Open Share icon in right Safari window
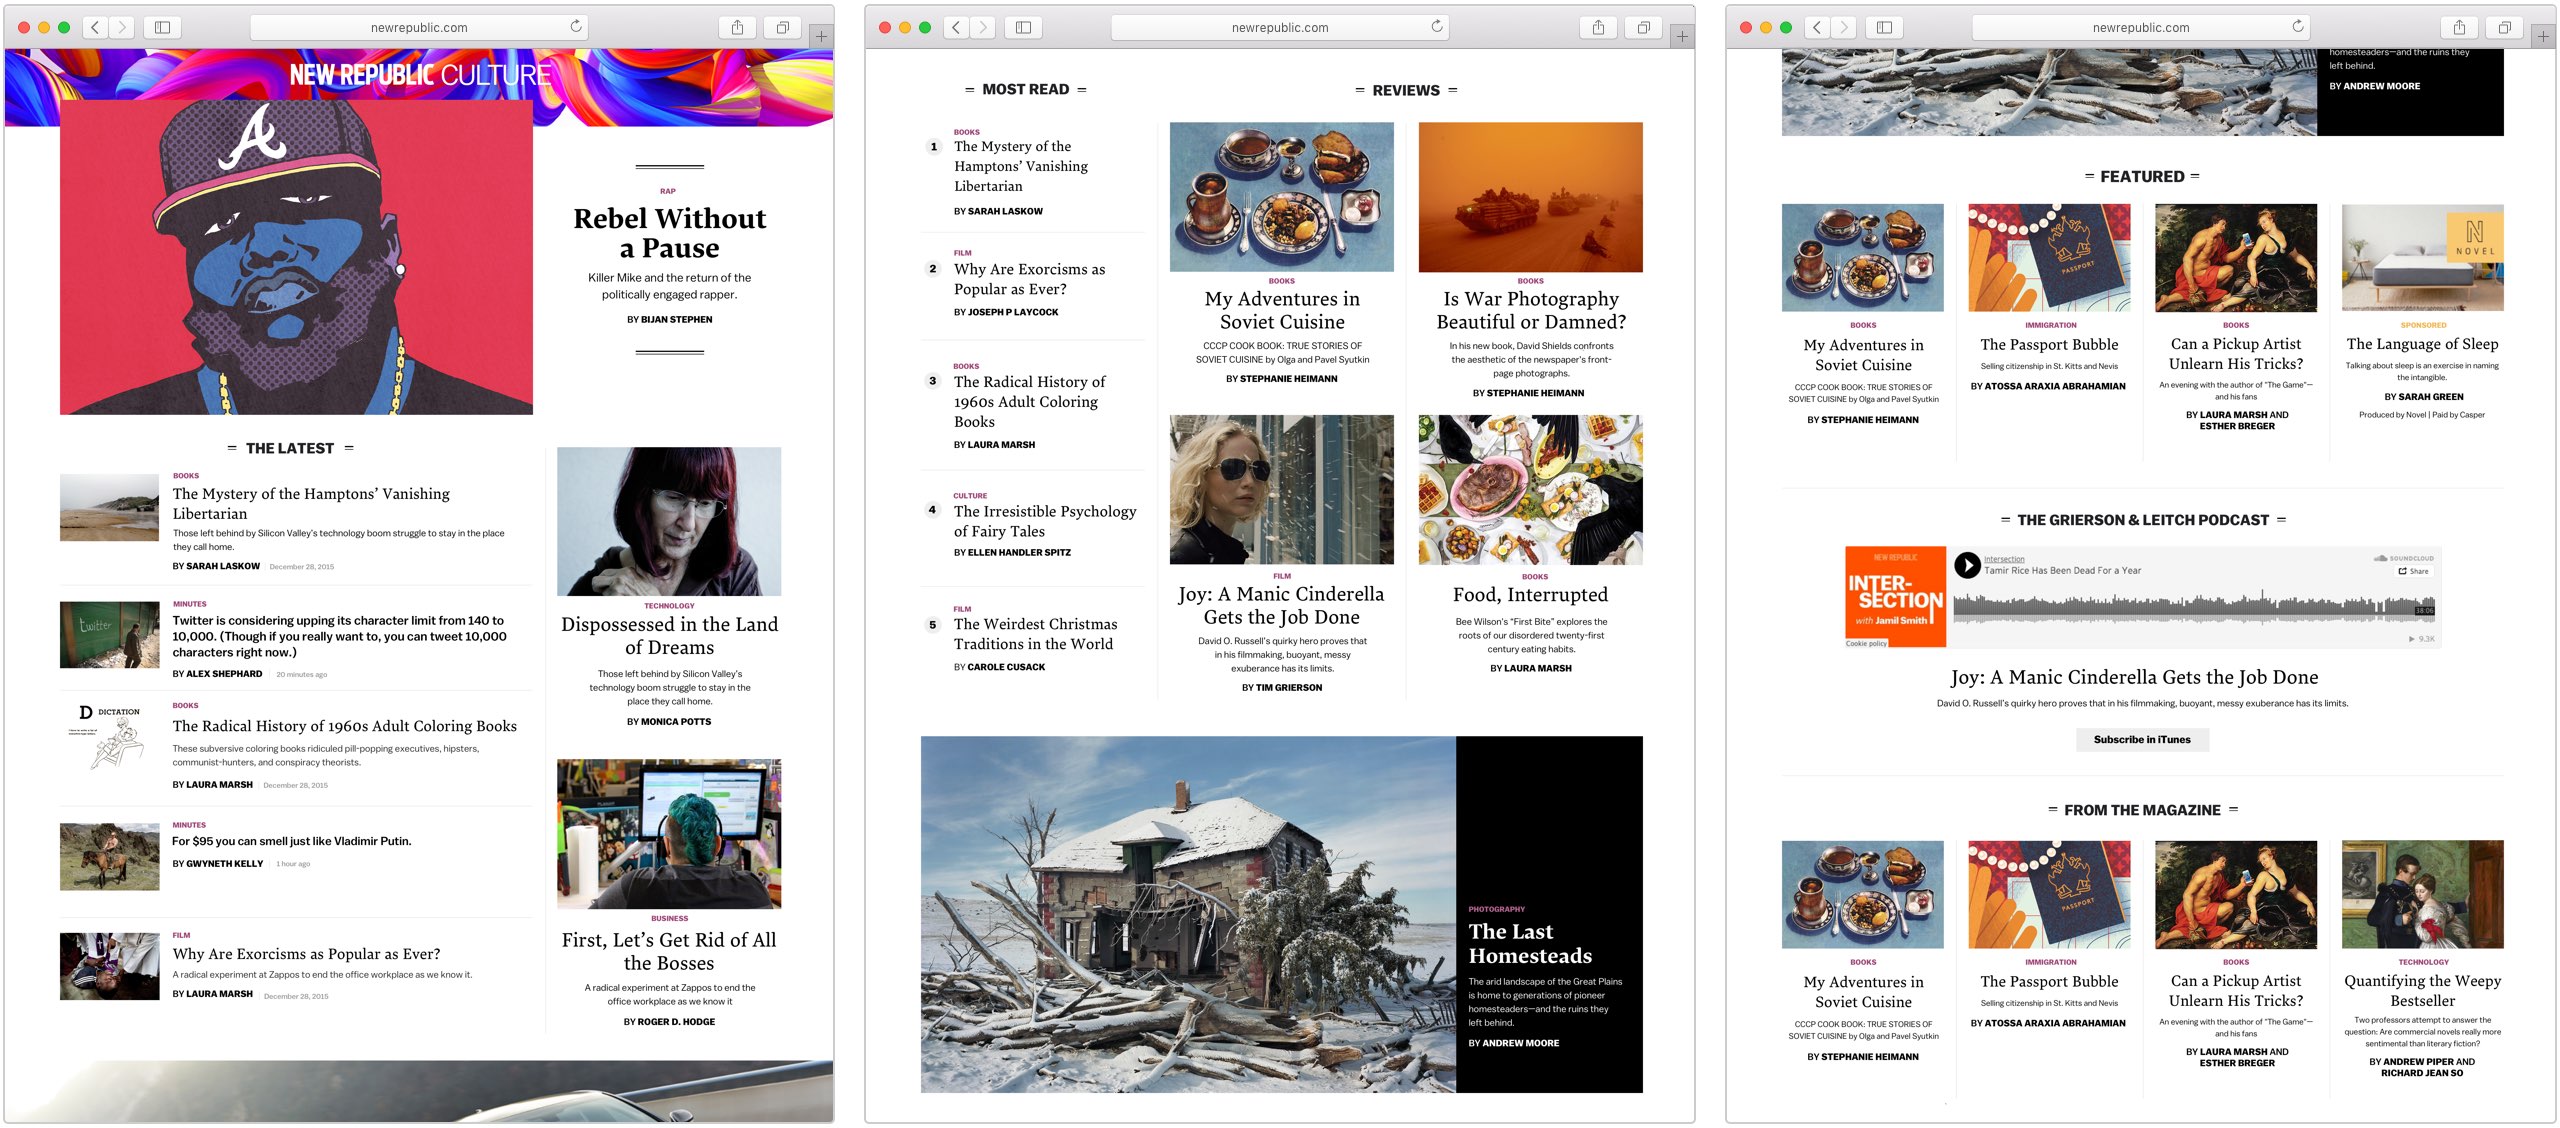 [2459, 27]
